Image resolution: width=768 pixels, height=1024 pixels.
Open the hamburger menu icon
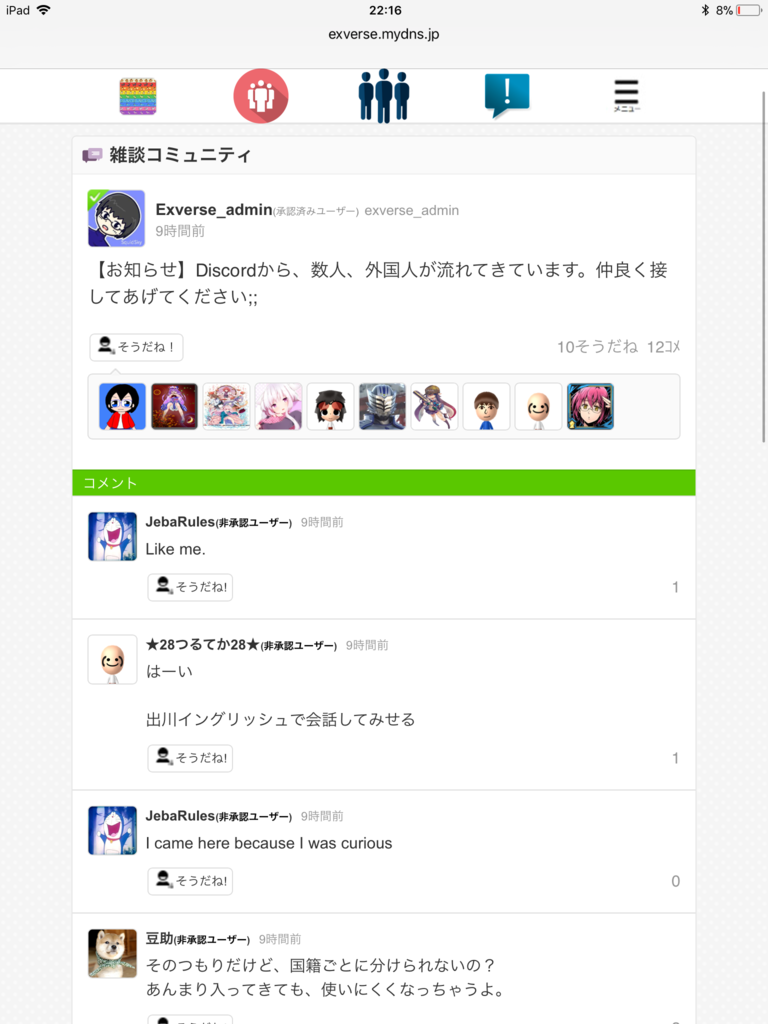626,95
